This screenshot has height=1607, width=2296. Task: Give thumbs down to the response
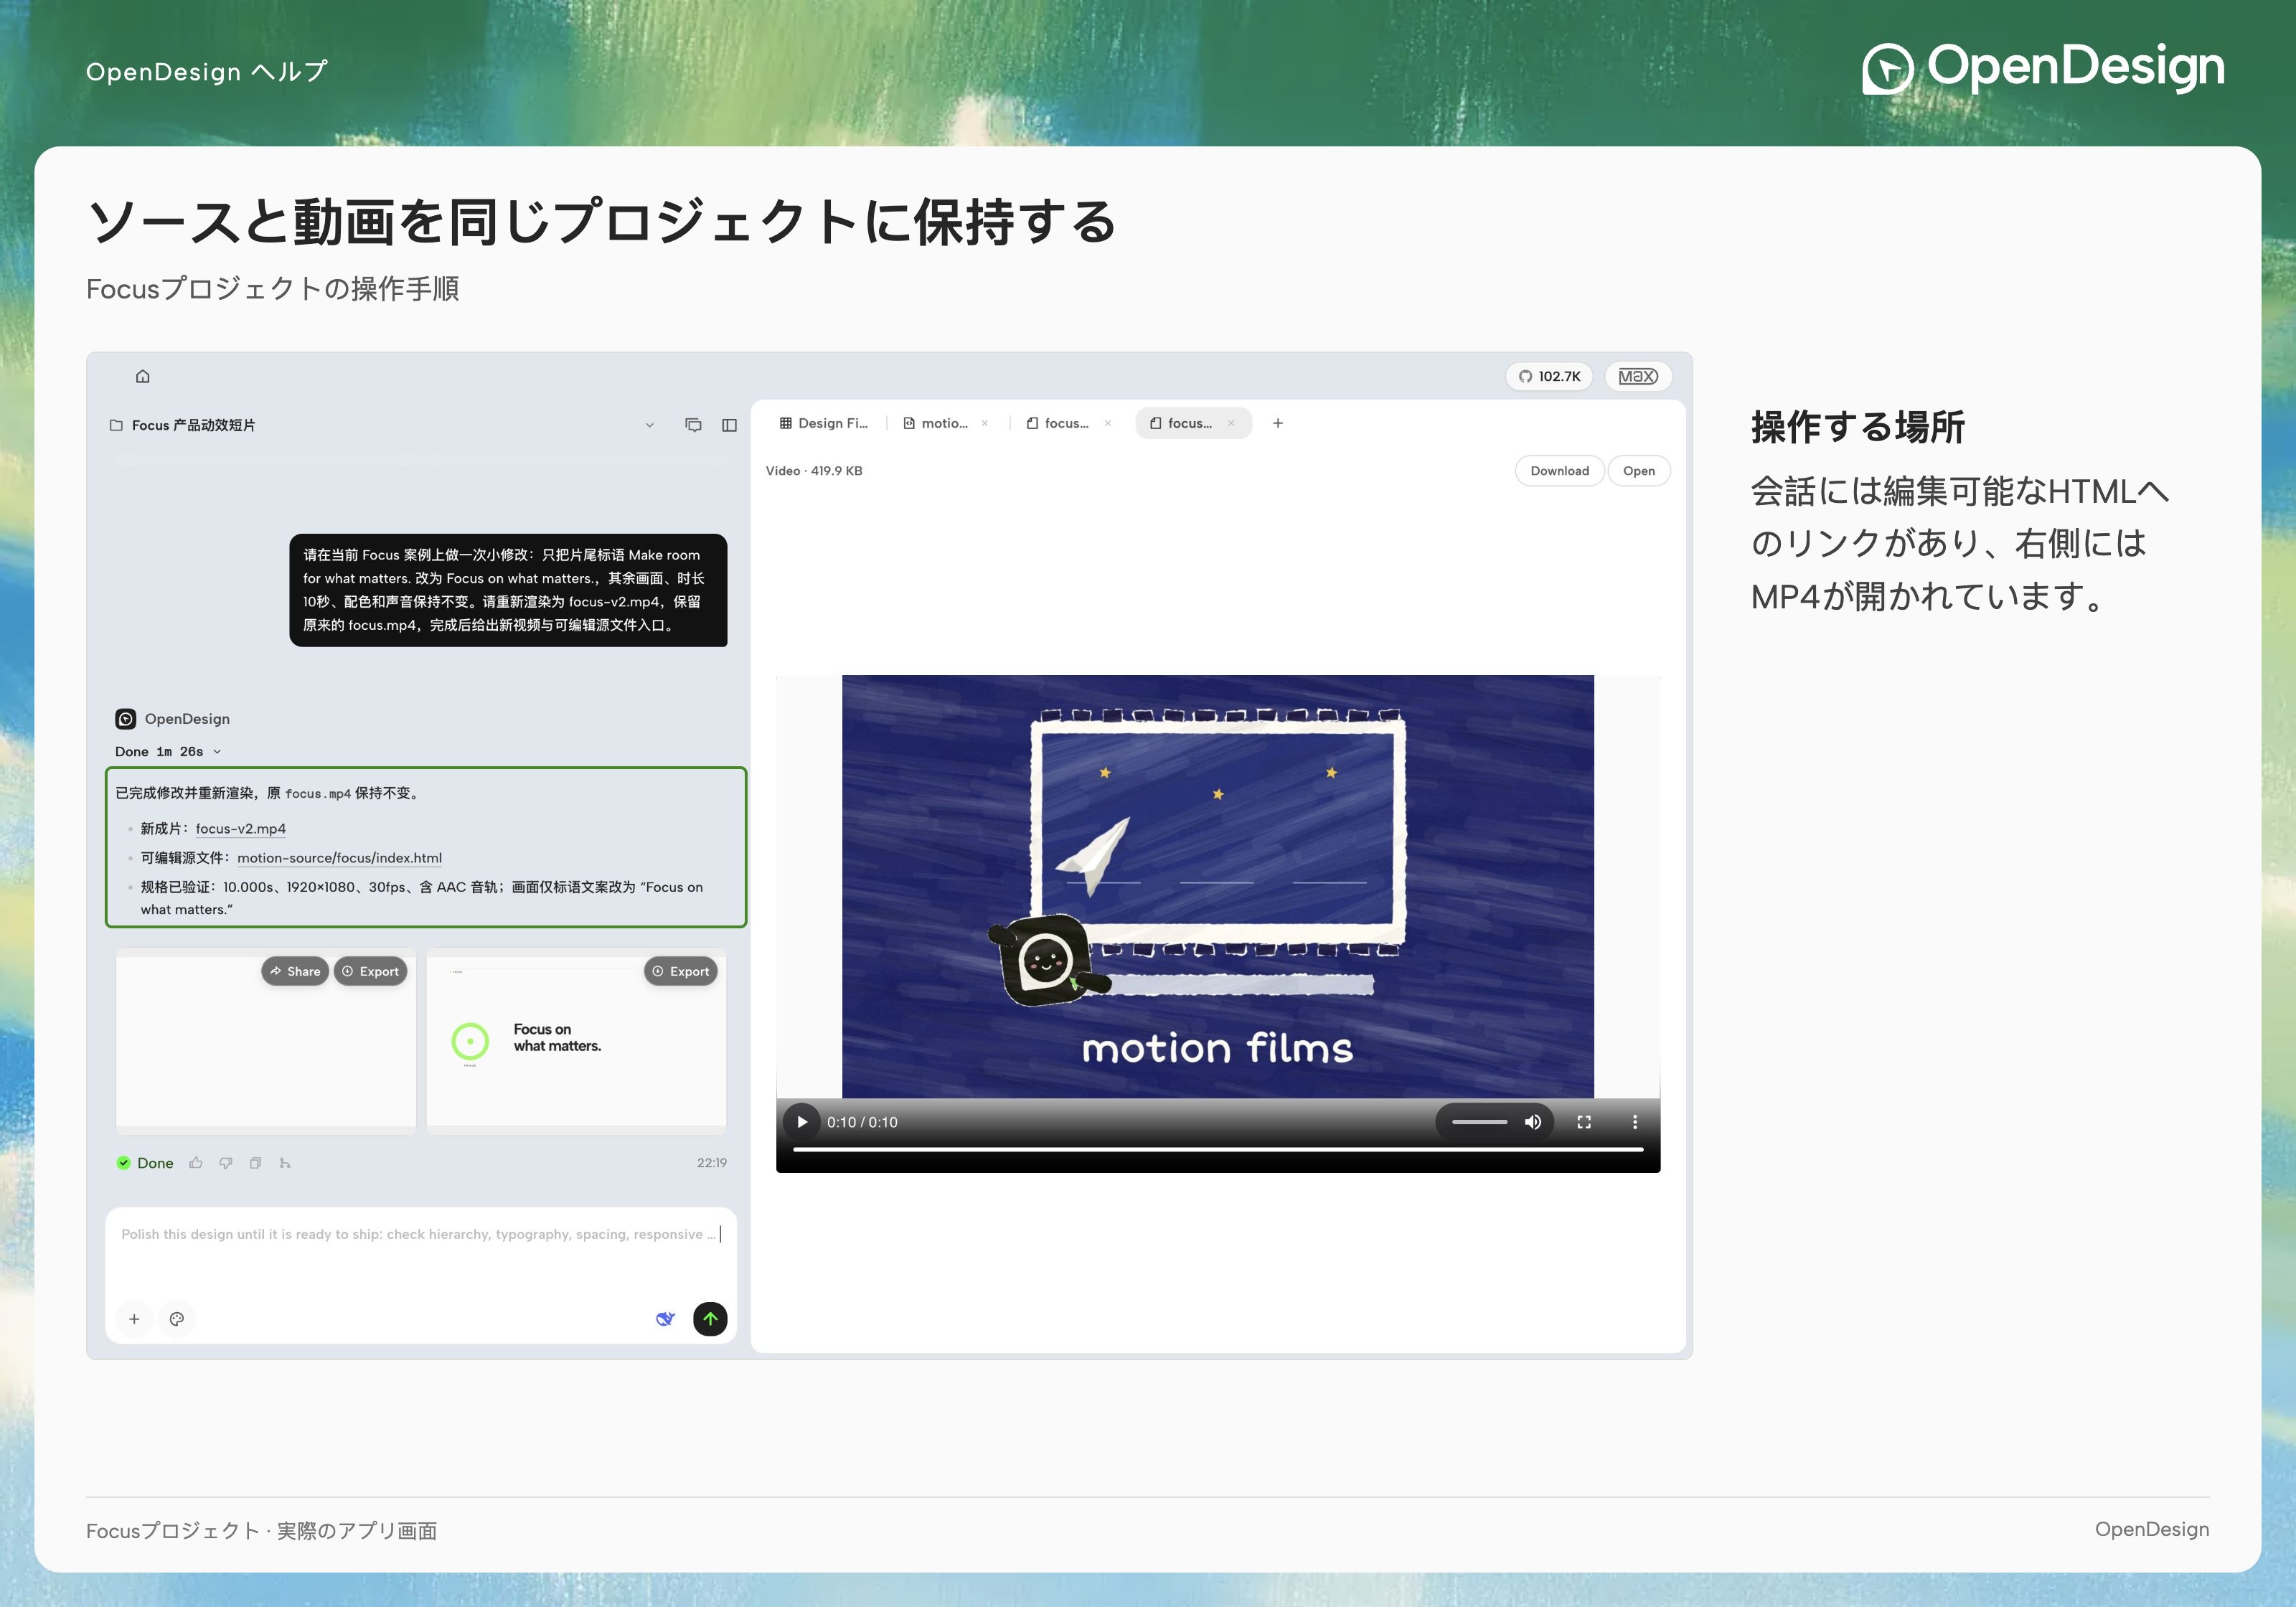click(x=226, y=1163)
